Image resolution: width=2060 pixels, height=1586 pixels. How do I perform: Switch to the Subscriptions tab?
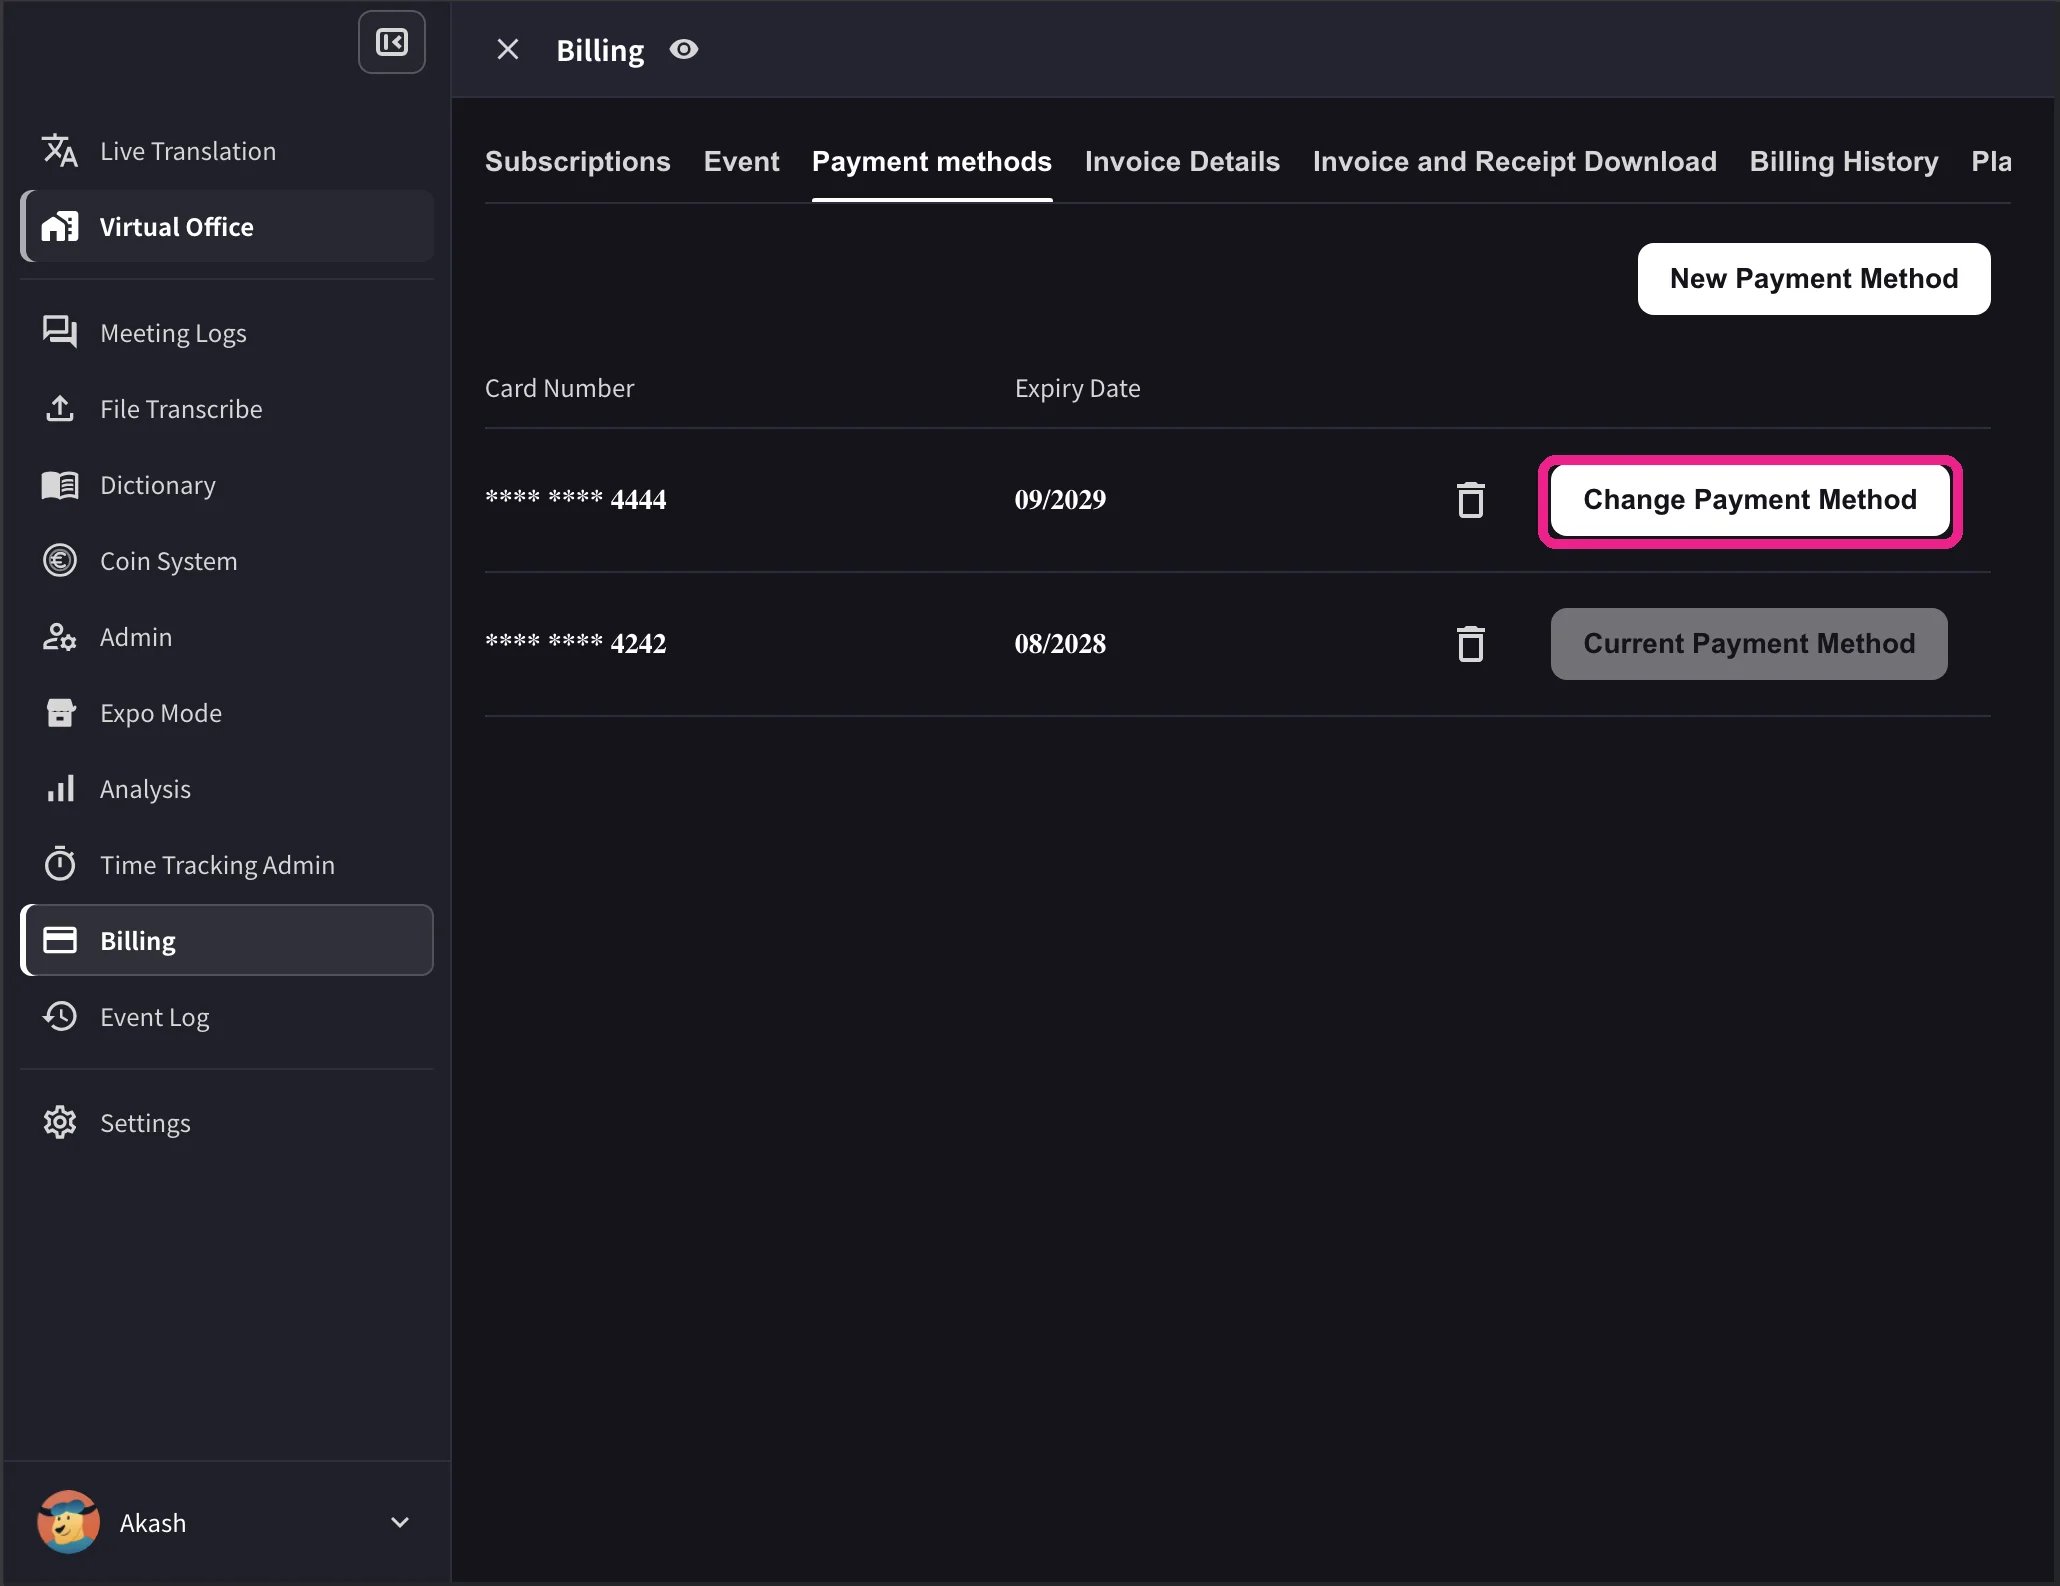tap(578, 161)
